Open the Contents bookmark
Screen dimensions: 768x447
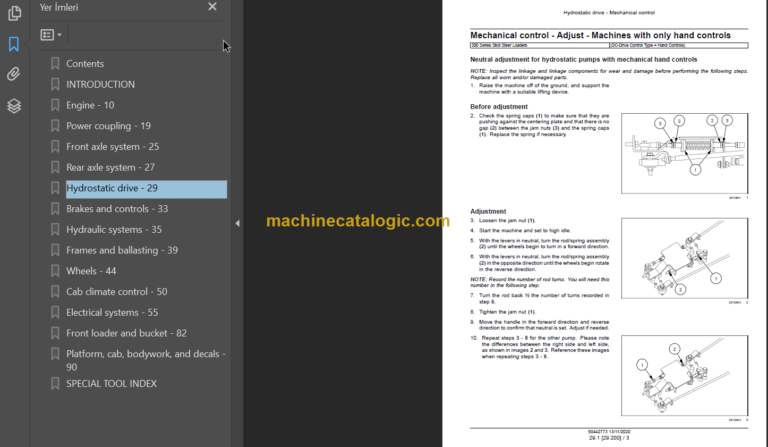(85, 64)
